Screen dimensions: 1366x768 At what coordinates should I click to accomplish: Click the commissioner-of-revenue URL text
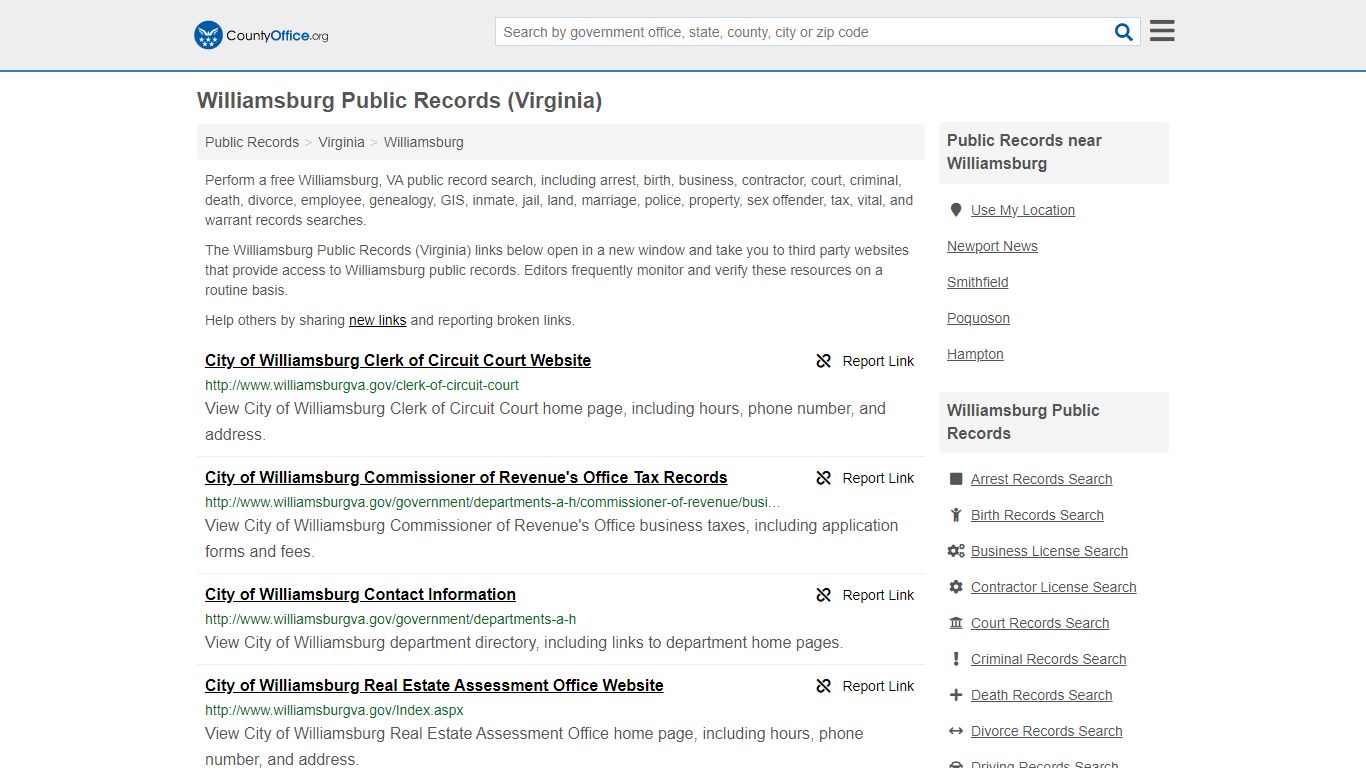tap(493, 502)
